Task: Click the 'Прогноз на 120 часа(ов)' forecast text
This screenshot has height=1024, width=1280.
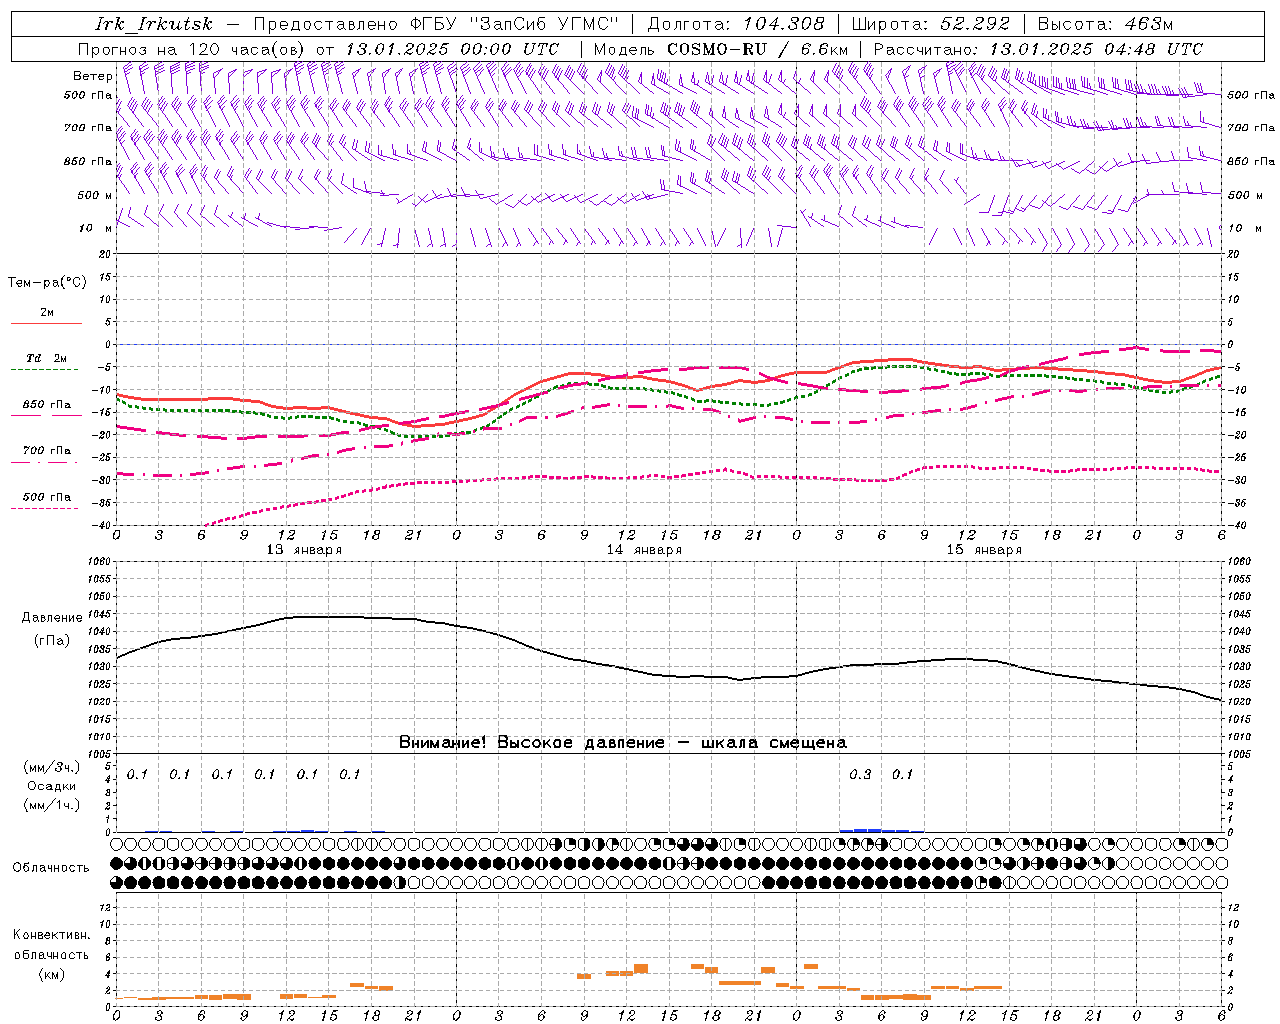Action: 193,49
